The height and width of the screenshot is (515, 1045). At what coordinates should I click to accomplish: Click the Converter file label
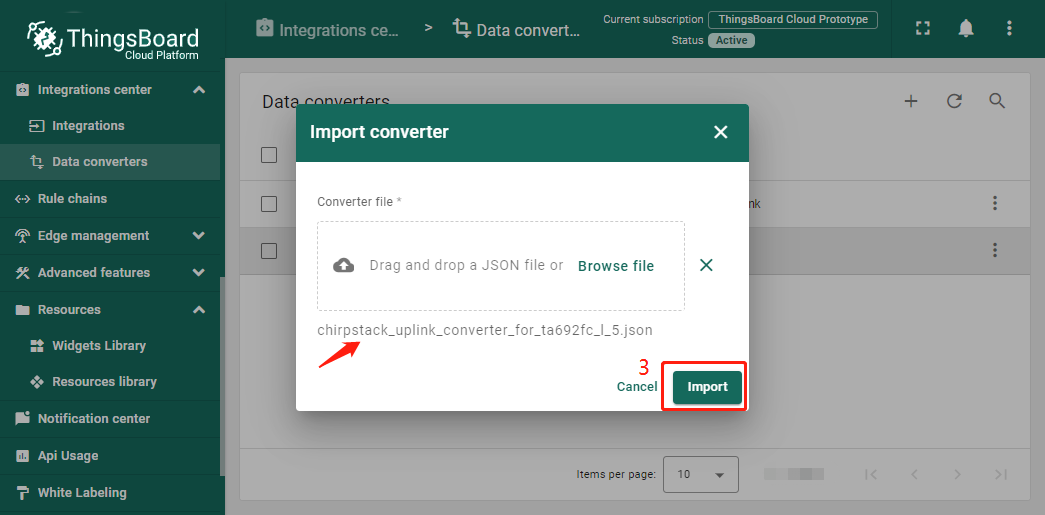[x=359, y=202]
